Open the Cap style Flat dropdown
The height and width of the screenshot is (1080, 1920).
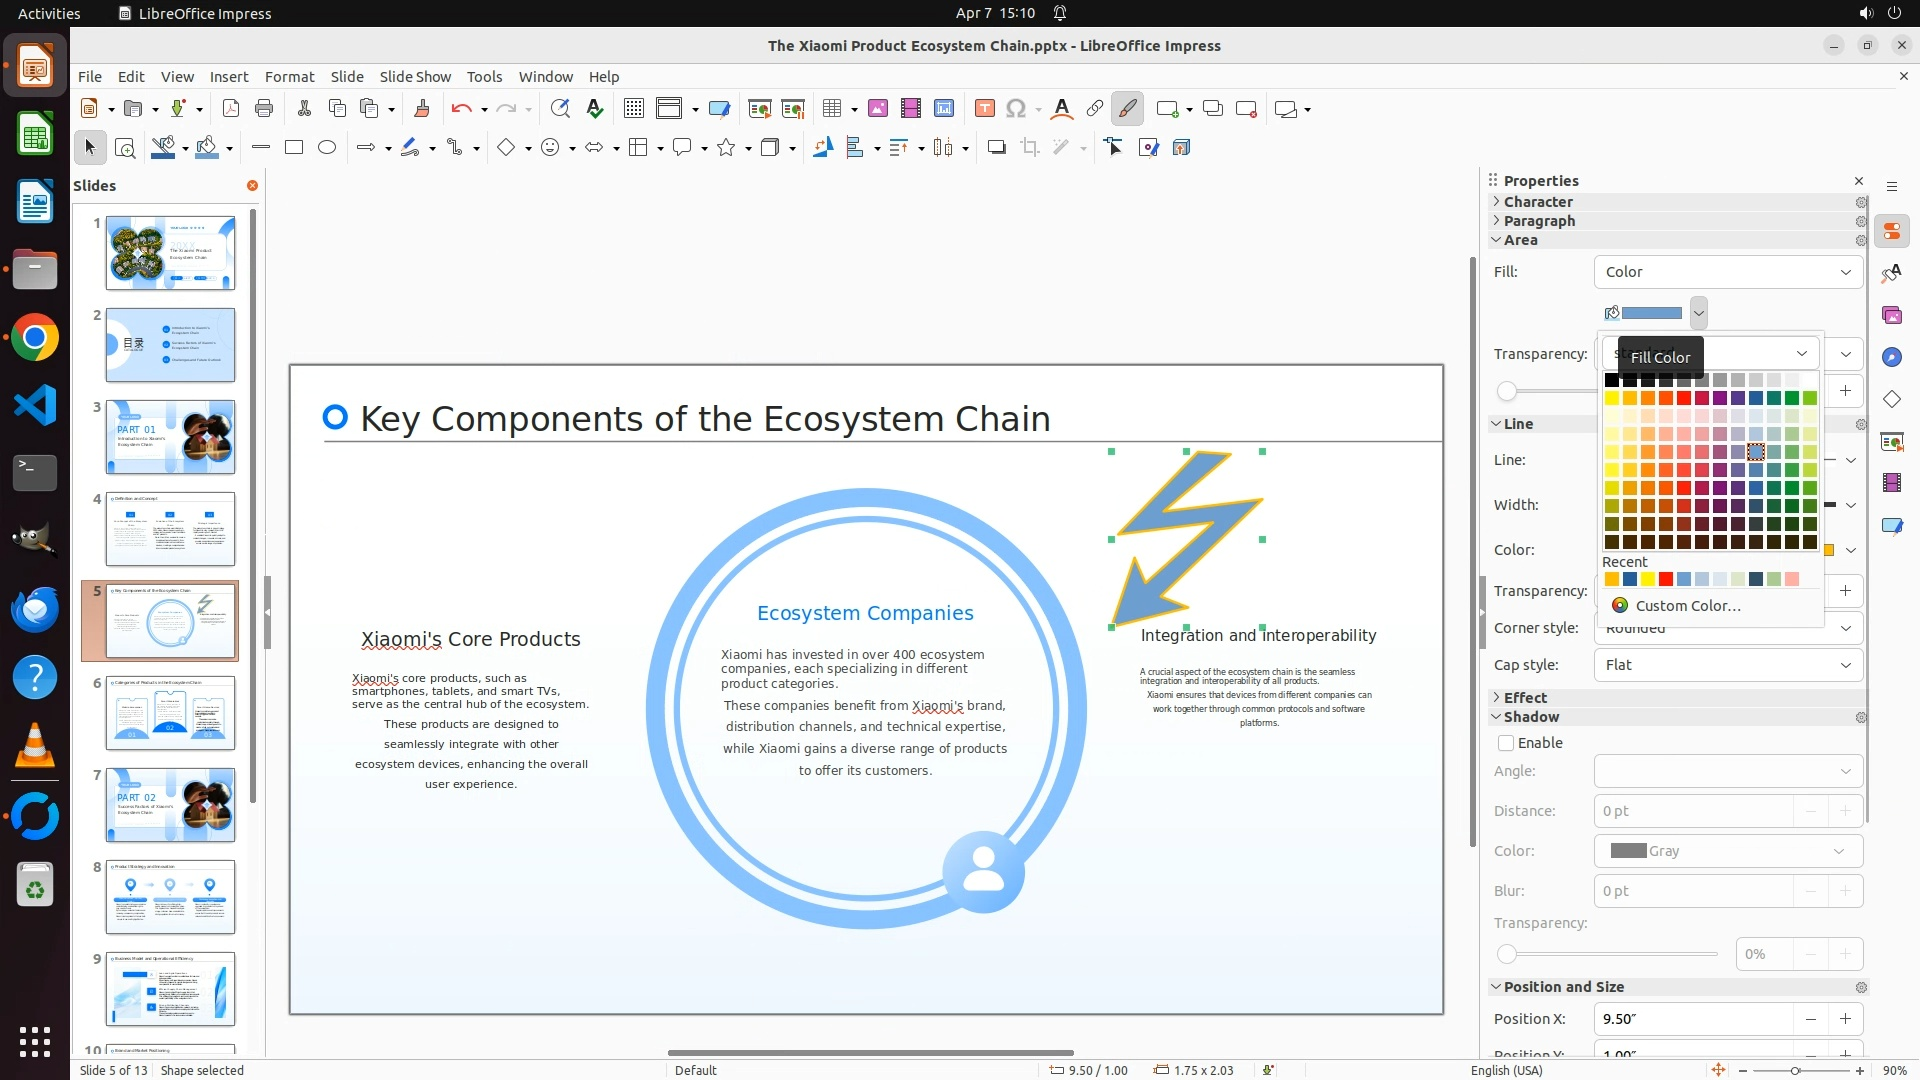coord(1728,665)
